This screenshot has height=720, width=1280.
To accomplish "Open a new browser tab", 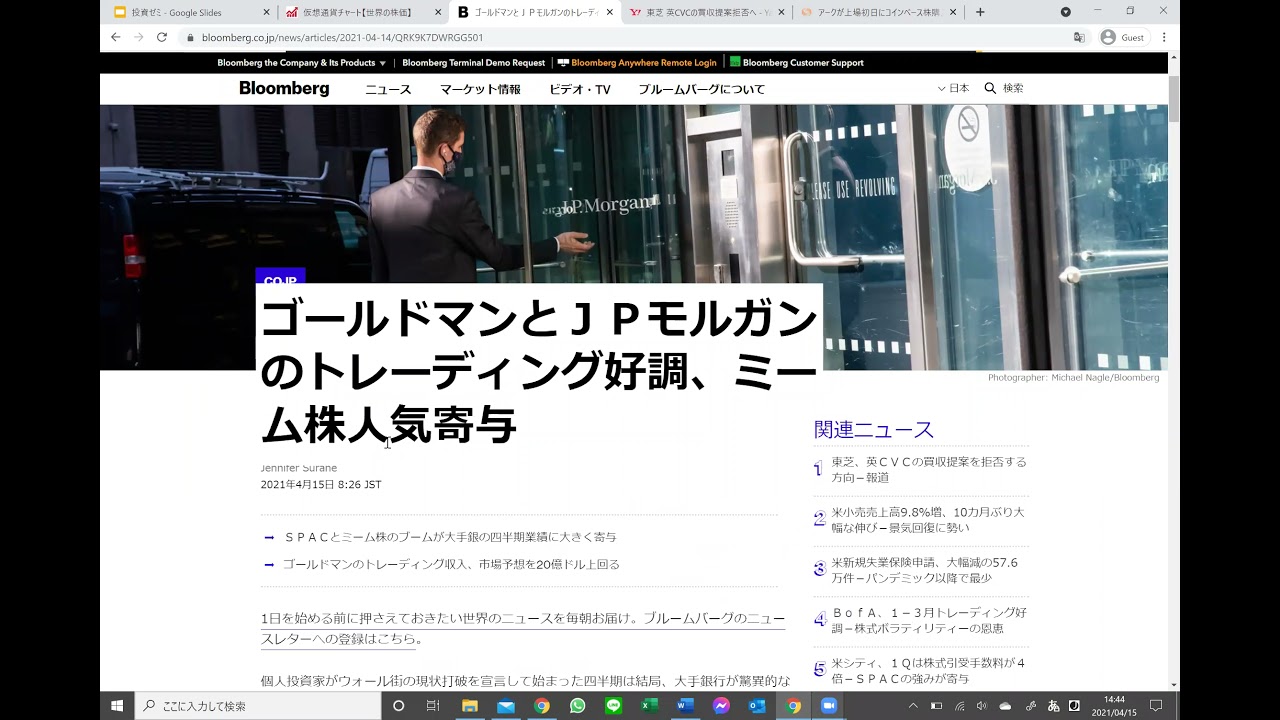I will coord(980,12).
